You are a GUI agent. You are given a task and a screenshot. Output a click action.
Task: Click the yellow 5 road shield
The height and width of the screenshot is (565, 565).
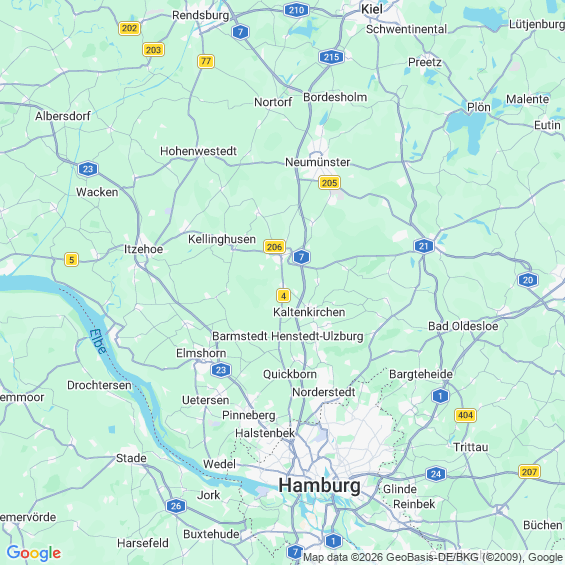(71, 259)
